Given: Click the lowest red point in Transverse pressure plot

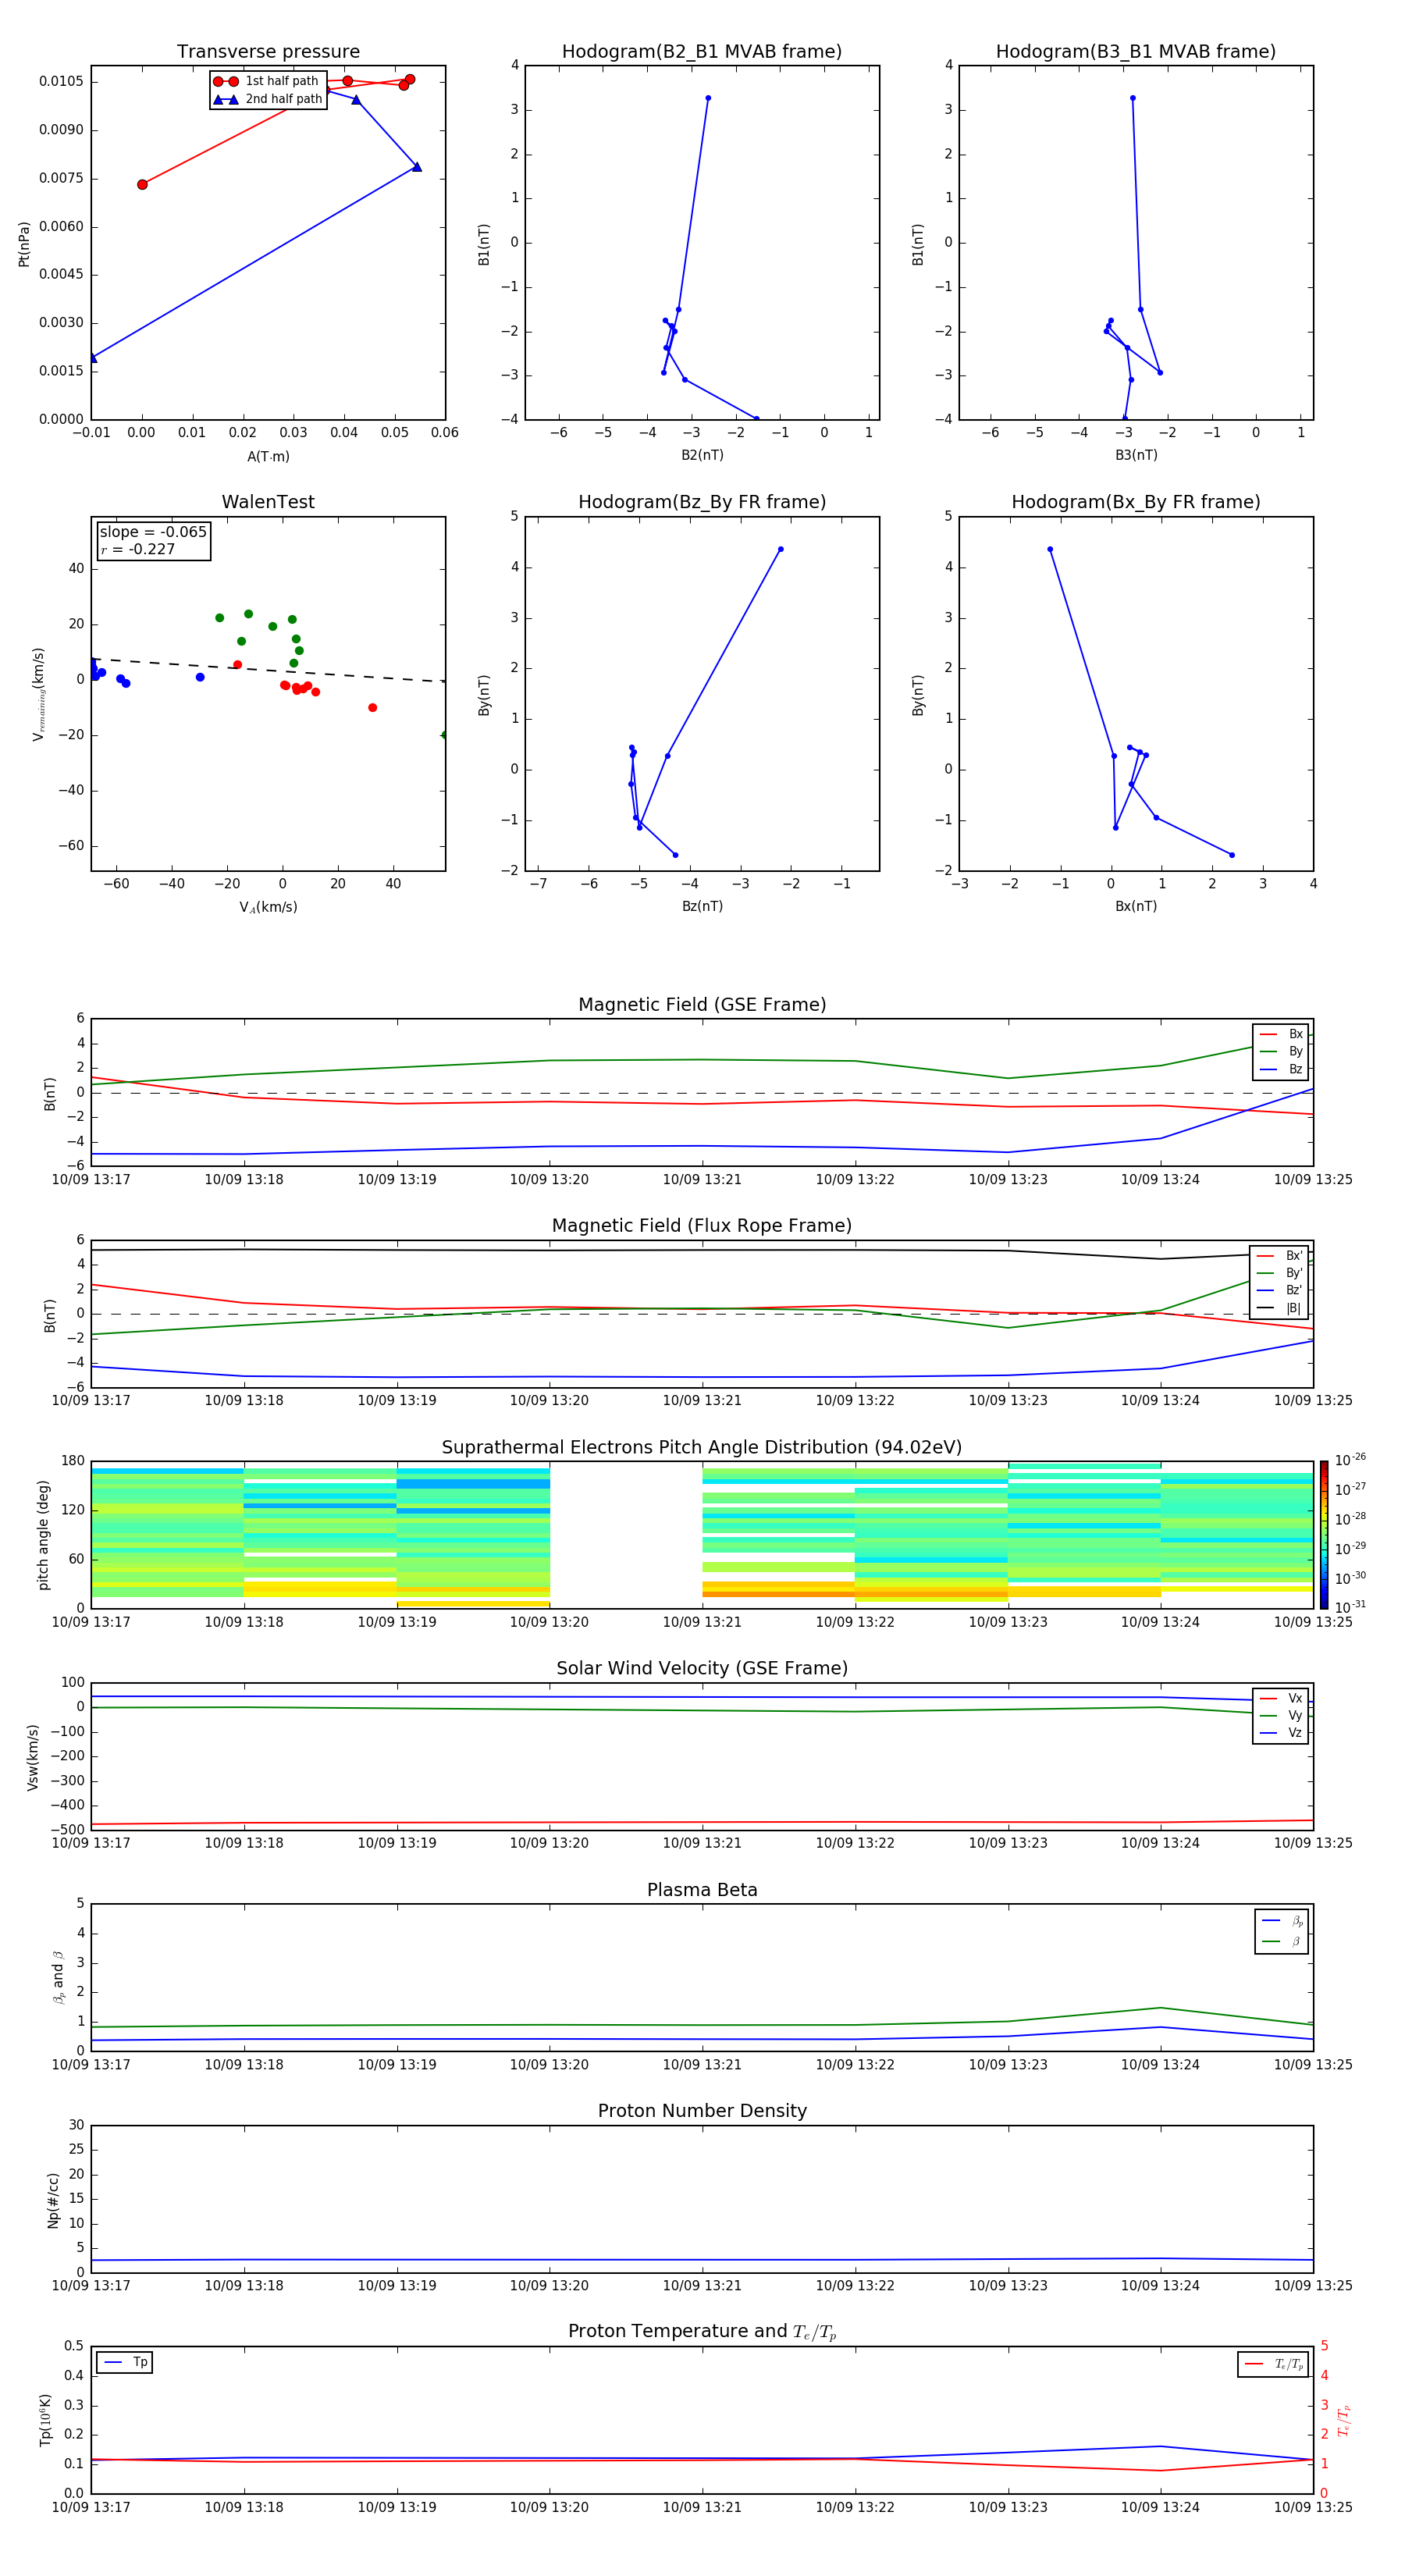Looking at the screenshot, I should click(142, 184).
